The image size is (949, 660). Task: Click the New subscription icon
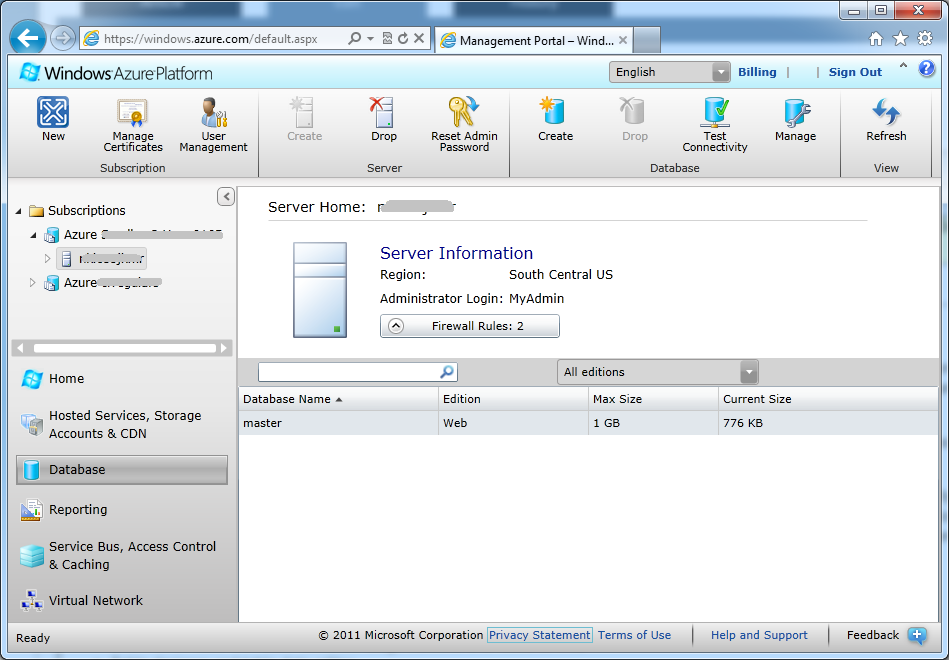pos(53,113)
